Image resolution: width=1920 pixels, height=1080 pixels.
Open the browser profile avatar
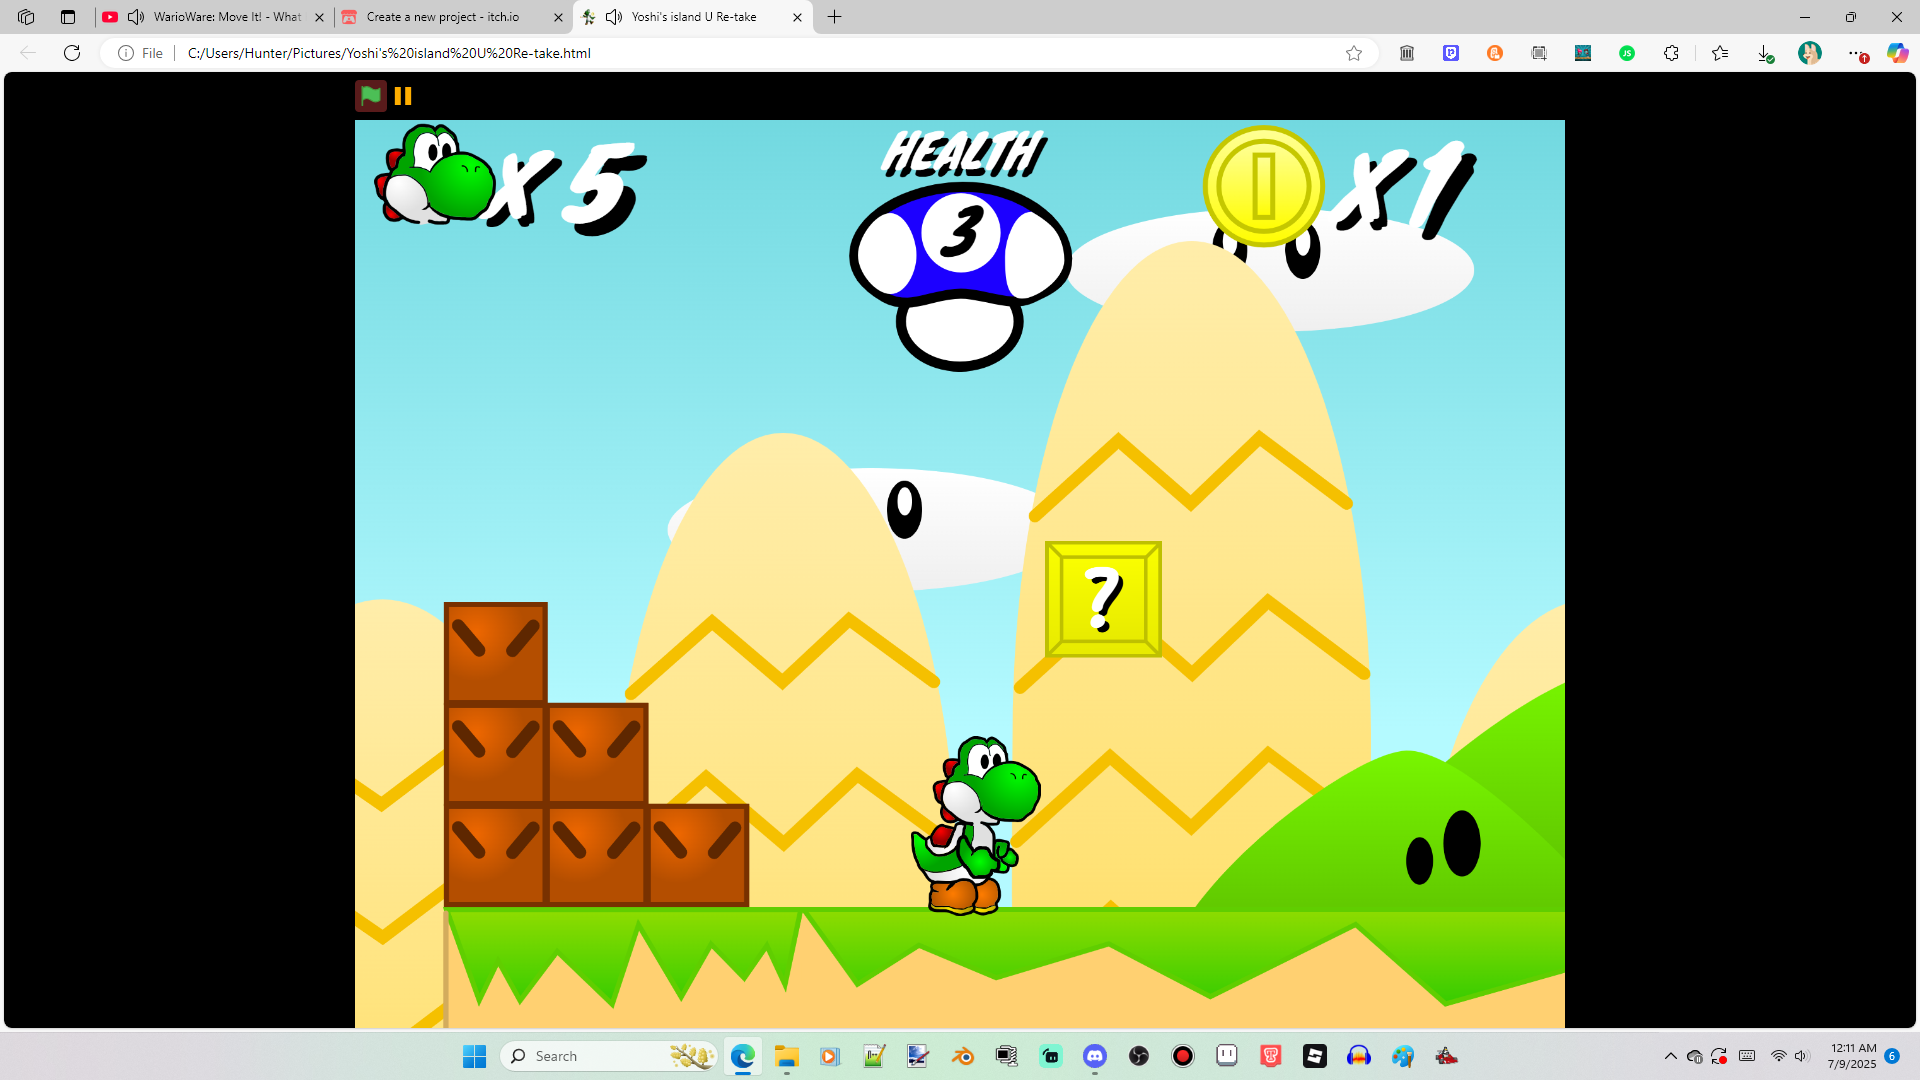click(1810, 53)
